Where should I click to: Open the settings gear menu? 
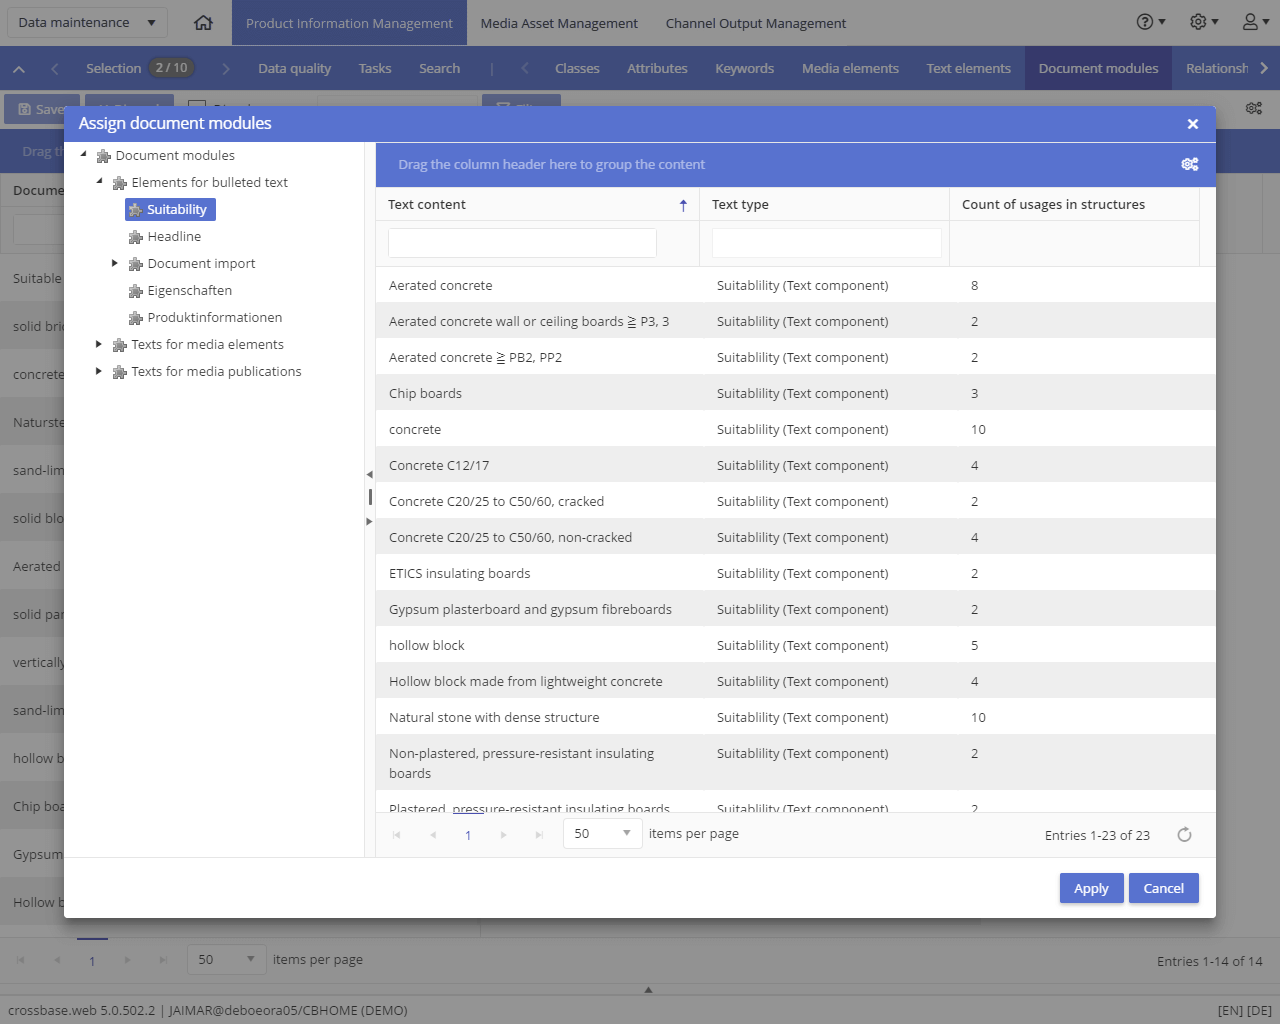[x=1204, y=22]
